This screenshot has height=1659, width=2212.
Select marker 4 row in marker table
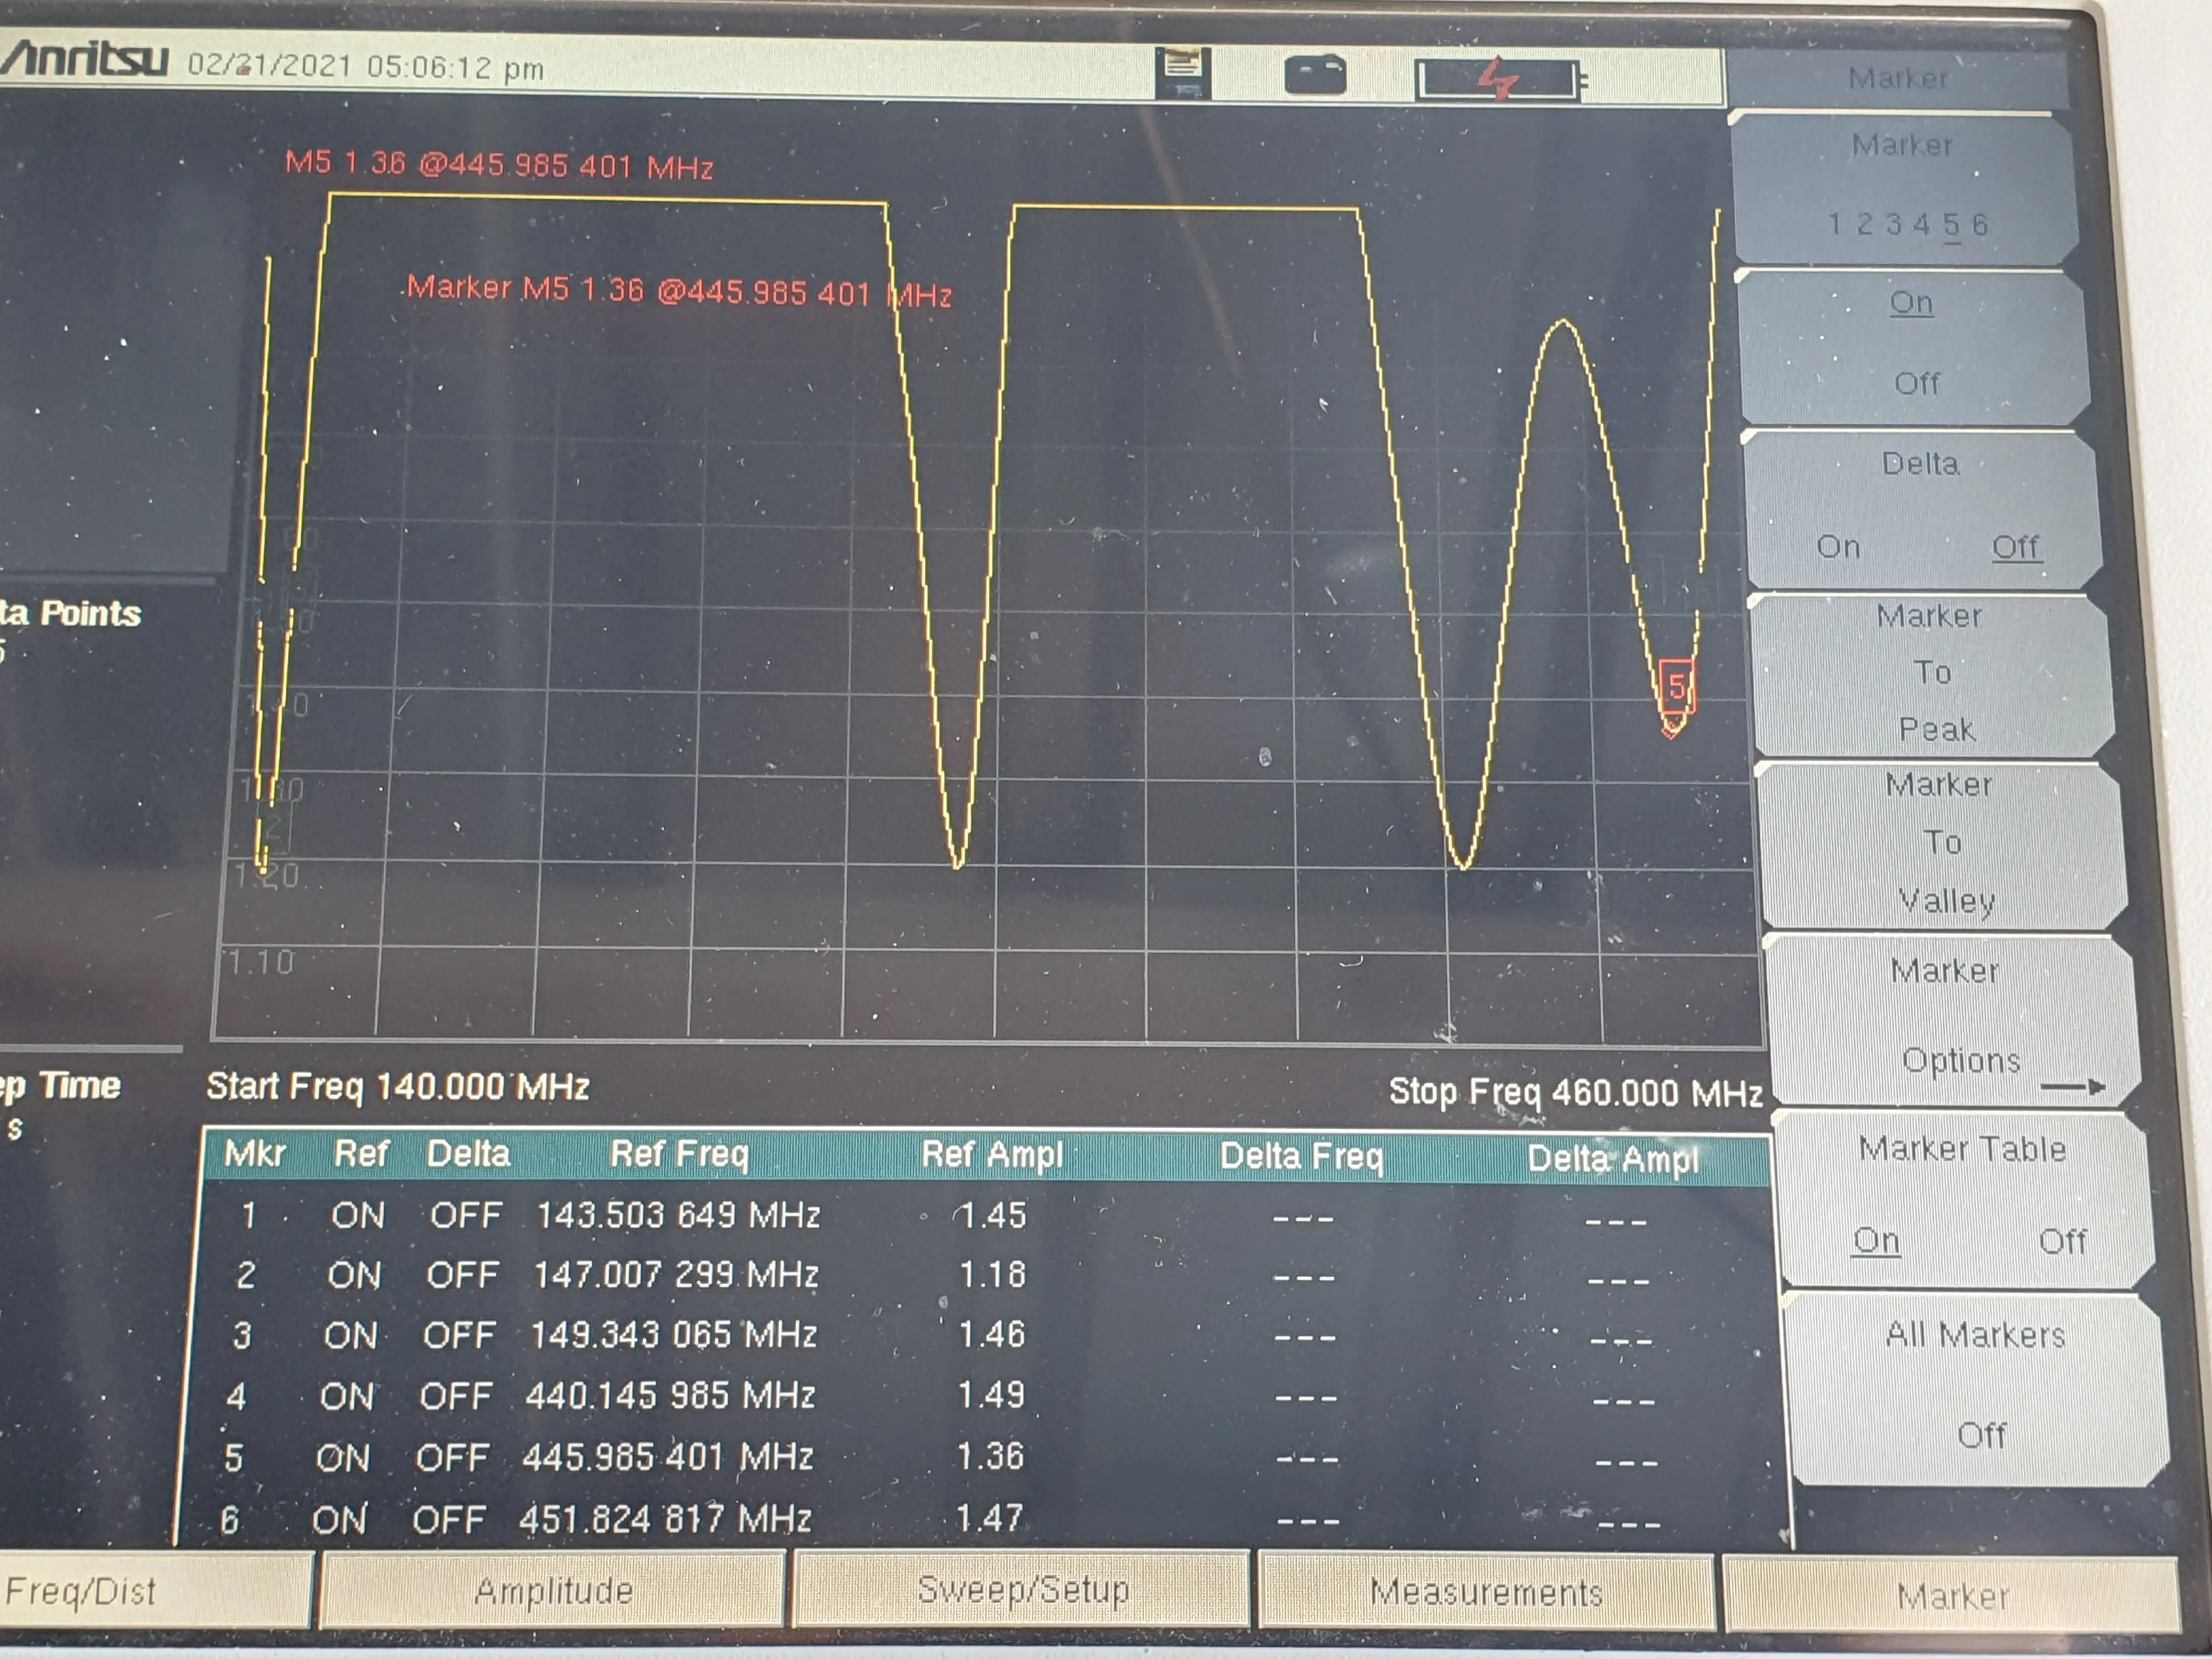point(670,1395)
